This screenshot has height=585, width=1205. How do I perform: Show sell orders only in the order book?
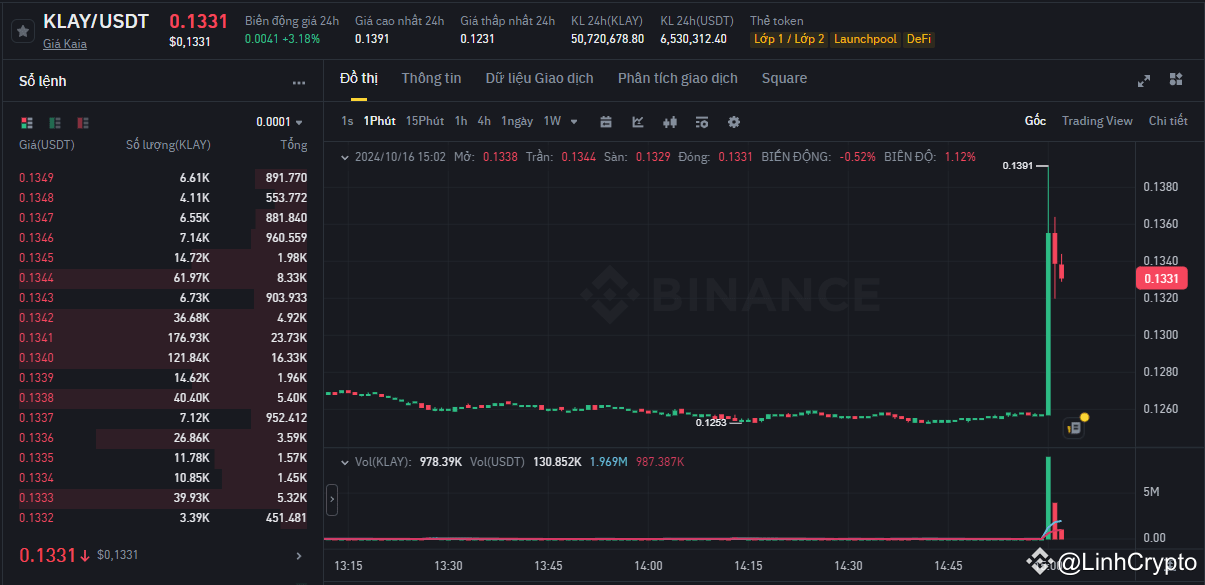point(81,121)
